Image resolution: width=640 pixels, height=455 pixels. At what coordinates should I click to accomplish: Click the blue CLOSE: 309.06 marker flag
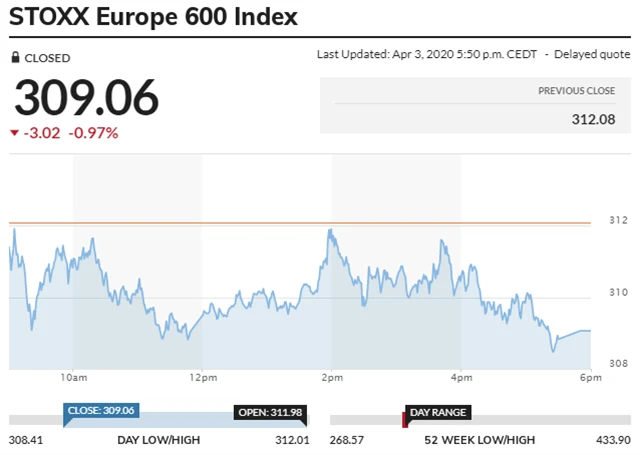pos(101,410)
